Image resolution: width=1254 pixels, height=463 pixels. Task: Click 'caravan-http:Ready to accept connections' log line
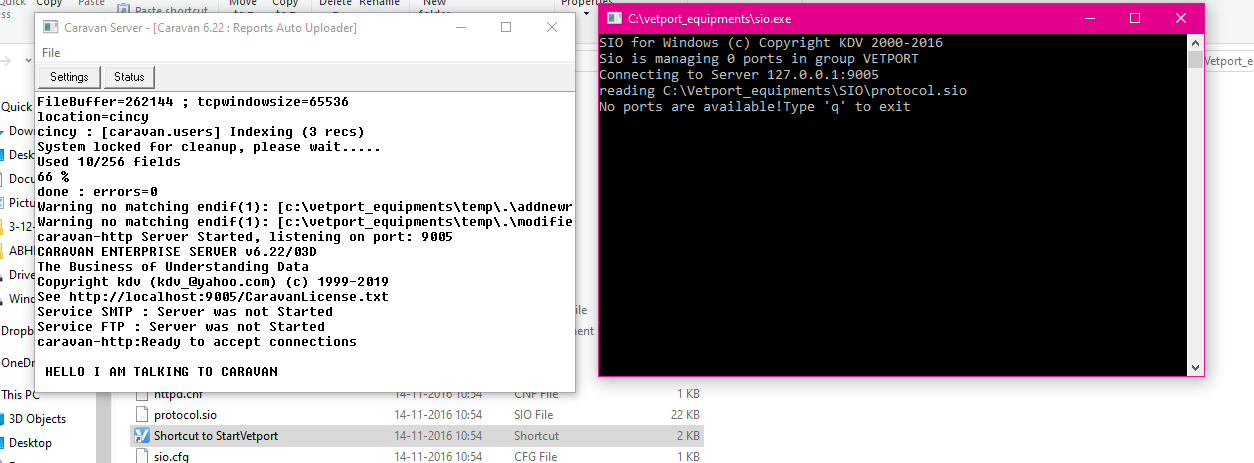(197, 342)
